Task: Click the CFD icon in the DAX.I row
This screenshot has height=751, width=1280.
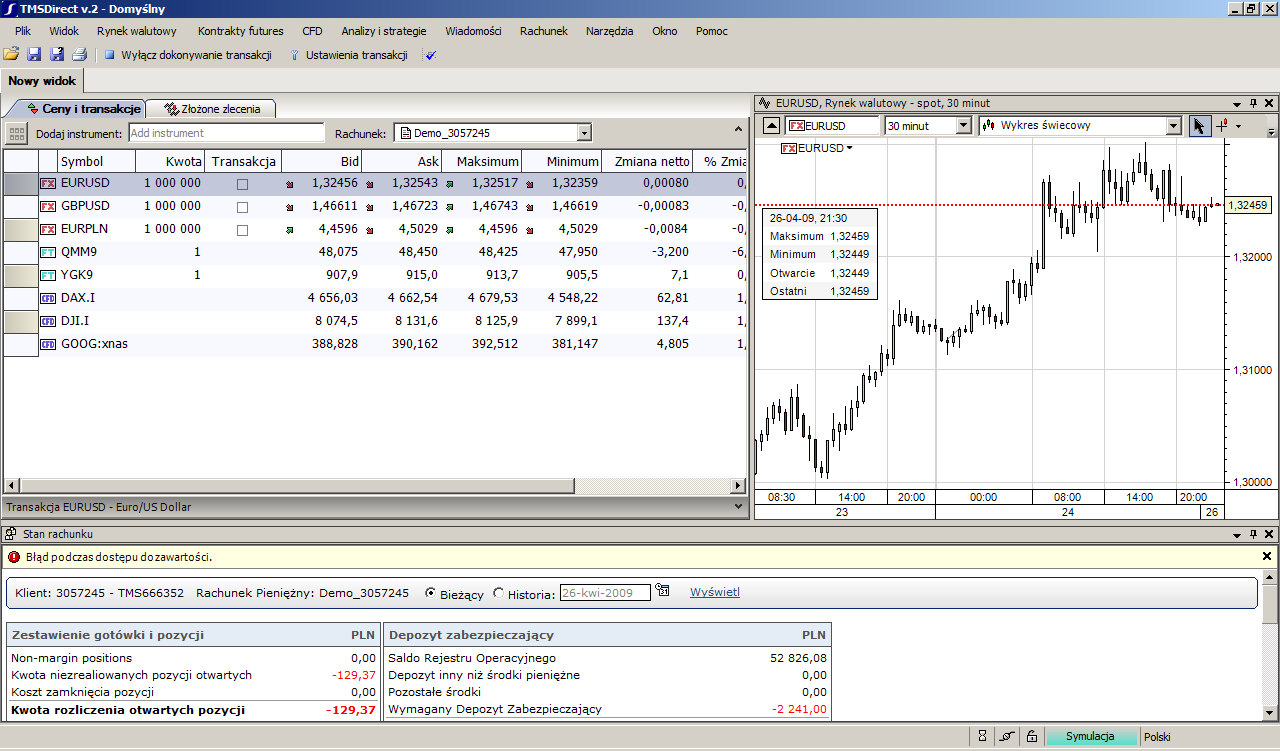Action: point(48,299)
